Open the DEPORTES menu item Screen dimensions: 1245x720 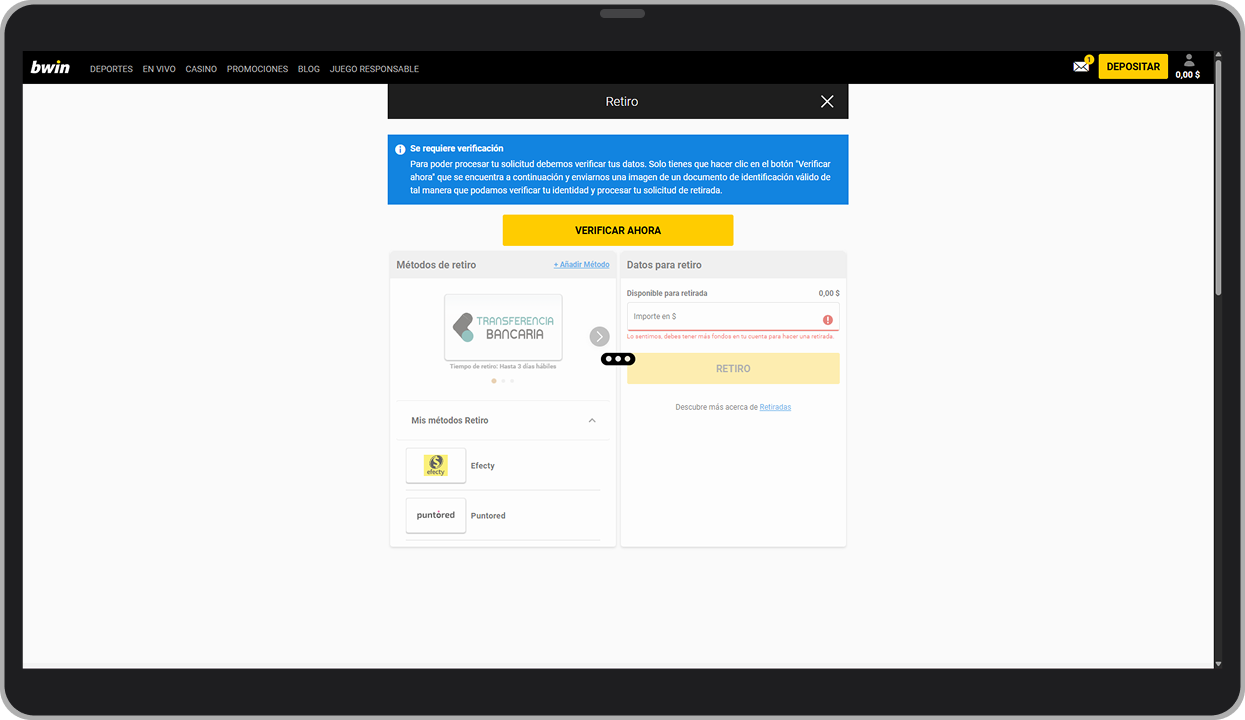[111, 68]
